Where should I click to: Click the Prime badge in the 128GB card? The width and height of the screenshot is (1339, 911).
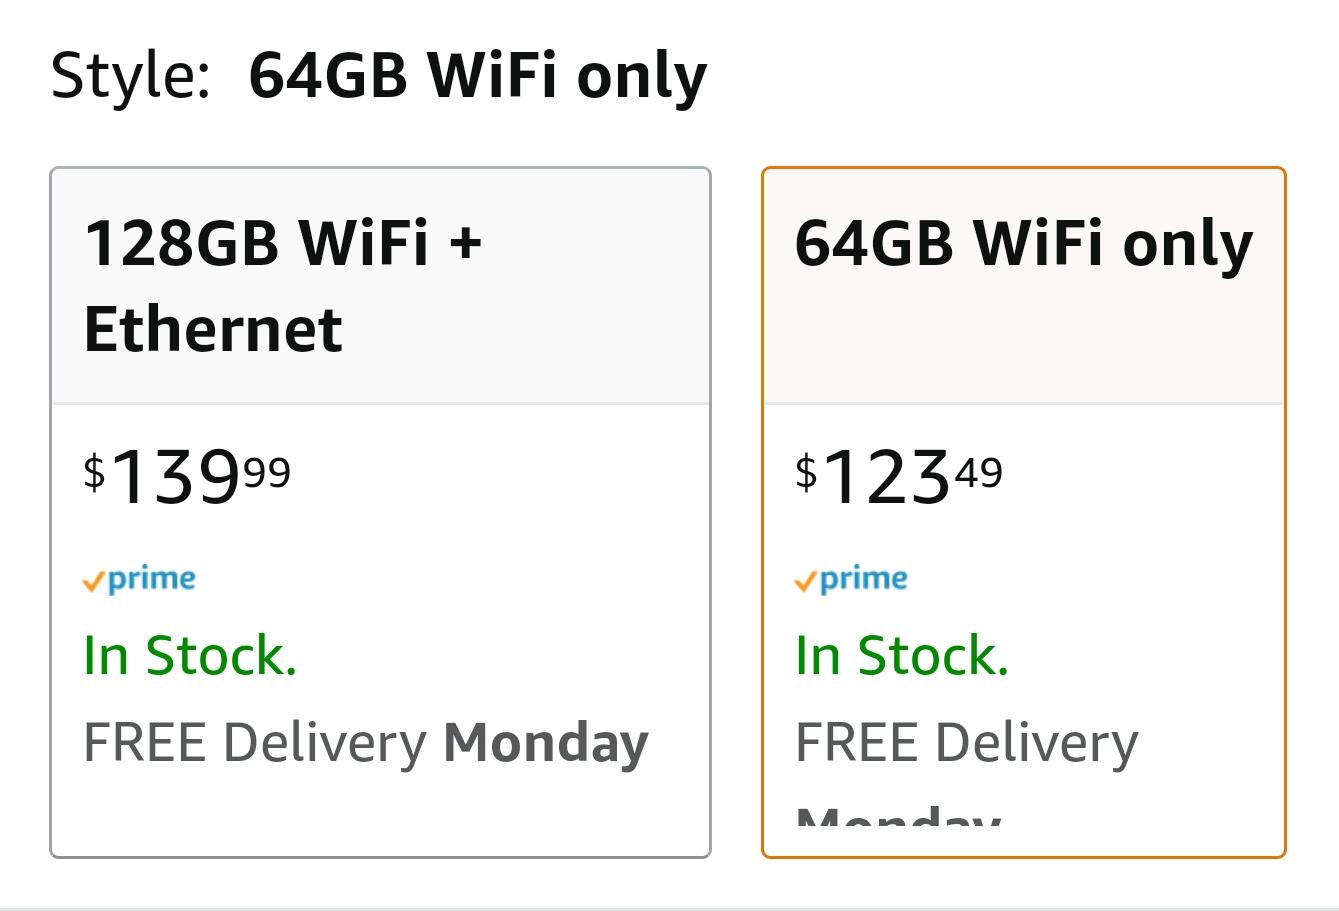click(139, 580)
